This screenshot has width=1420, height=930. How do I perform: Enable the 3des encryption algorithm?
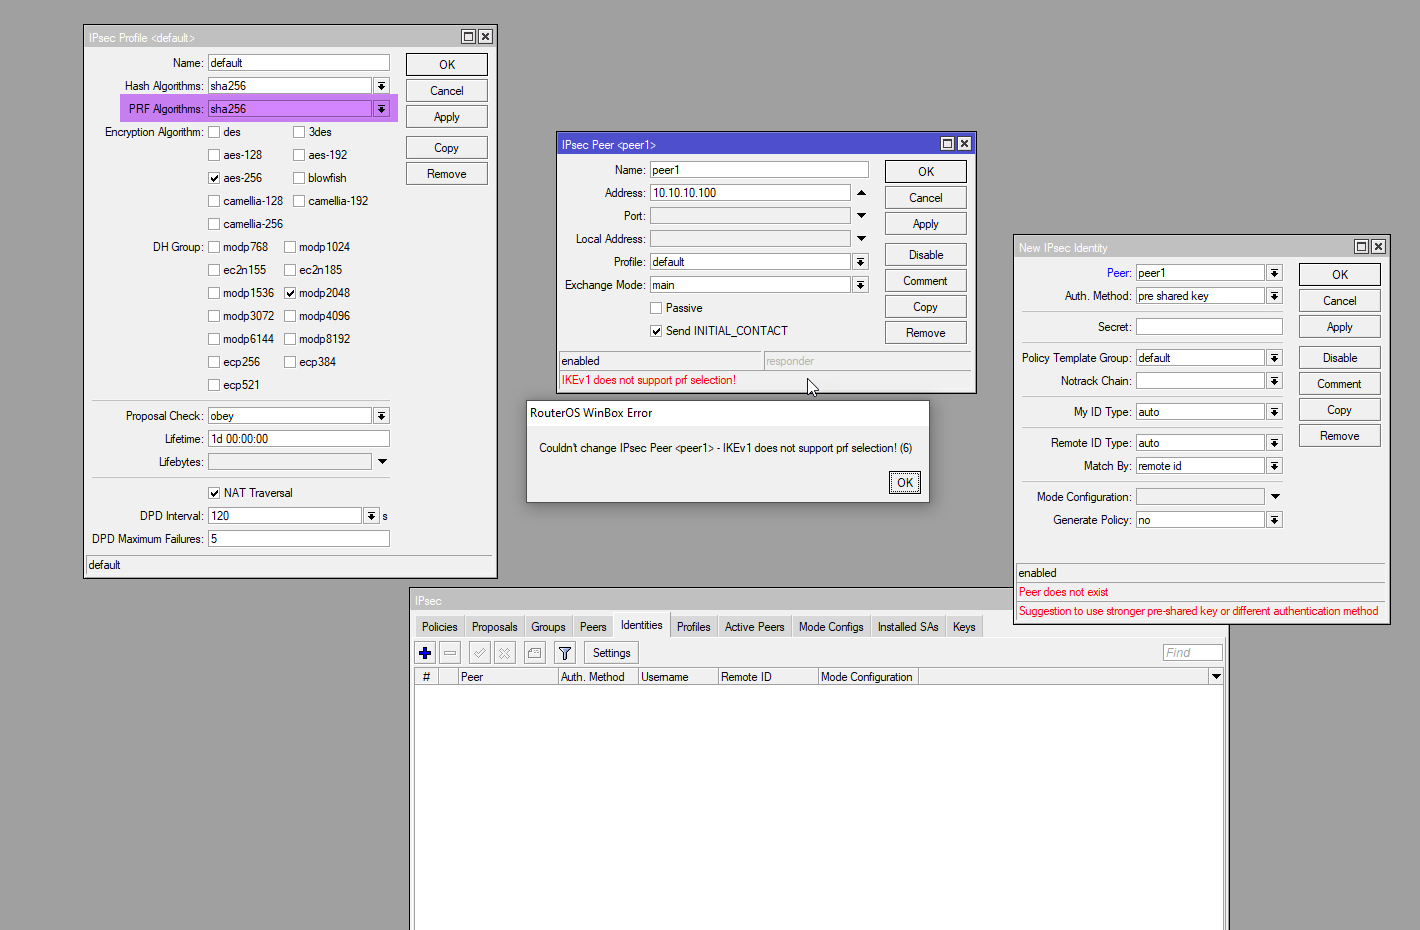[299, 132]
